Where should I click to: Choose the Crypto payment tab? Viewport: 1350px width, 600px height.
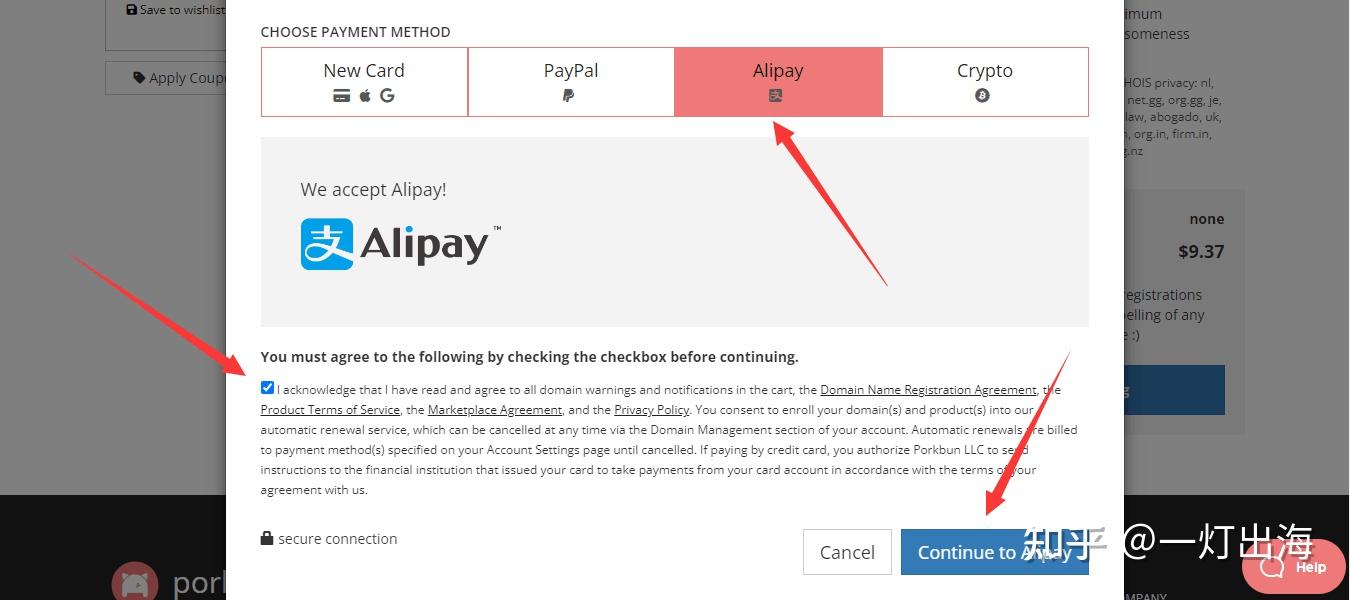985,82
